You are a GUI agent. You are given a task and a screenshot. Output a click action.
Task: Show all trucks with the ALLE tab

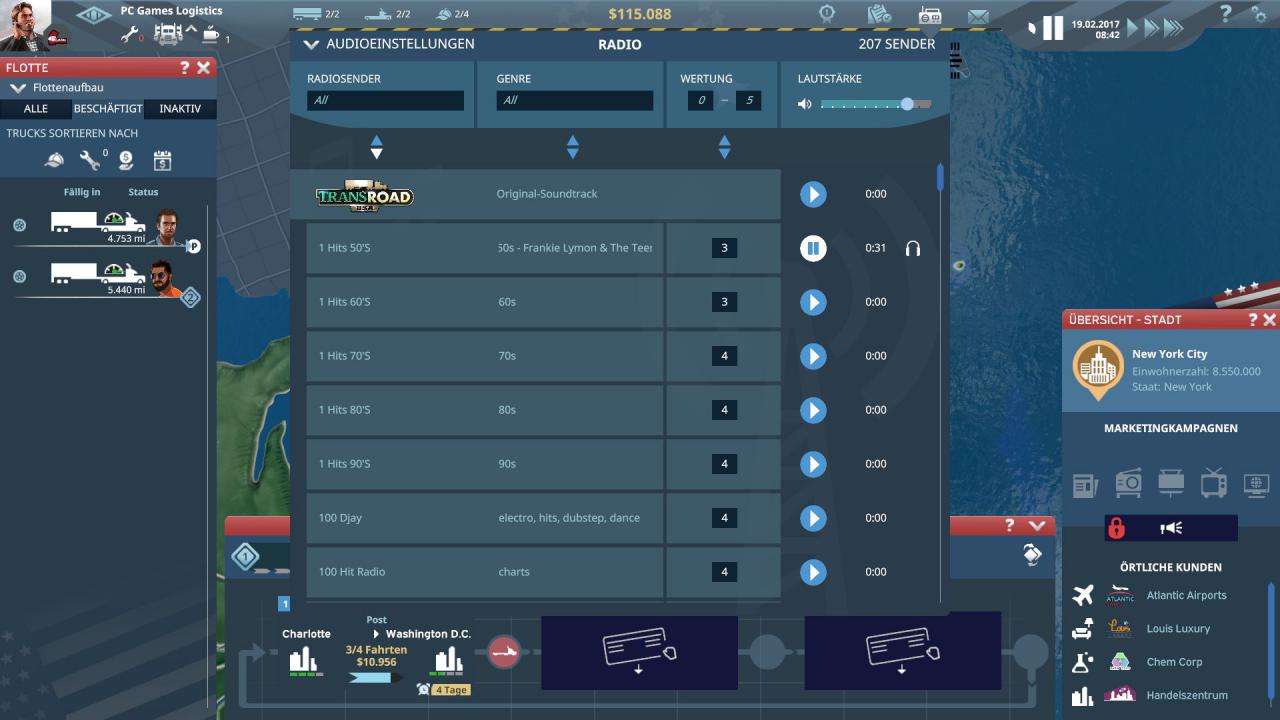(35, 109)
